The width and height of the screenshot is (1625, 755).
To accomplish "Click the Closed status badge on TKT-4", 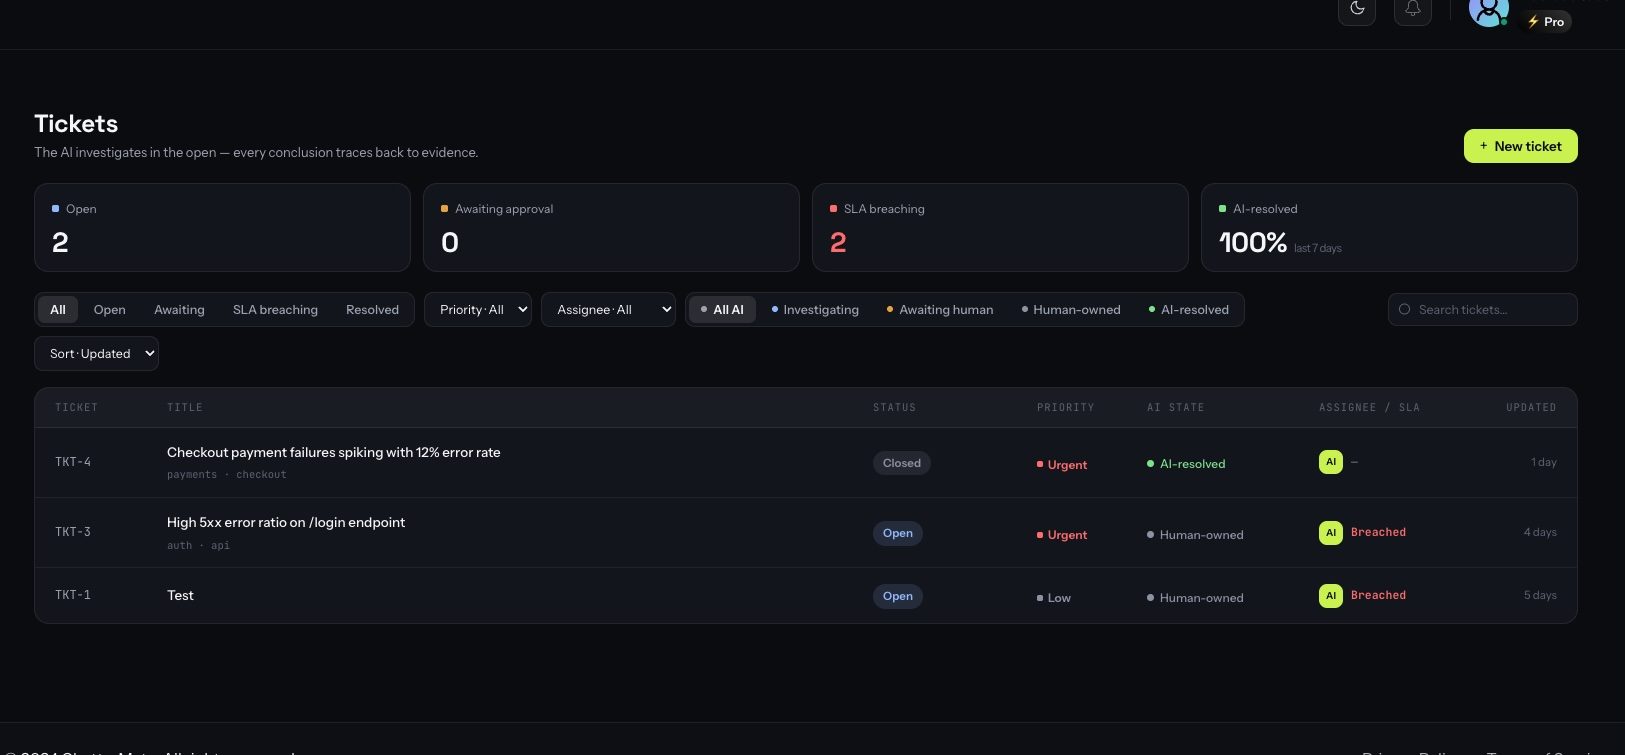I will click(x=901, y=463).
